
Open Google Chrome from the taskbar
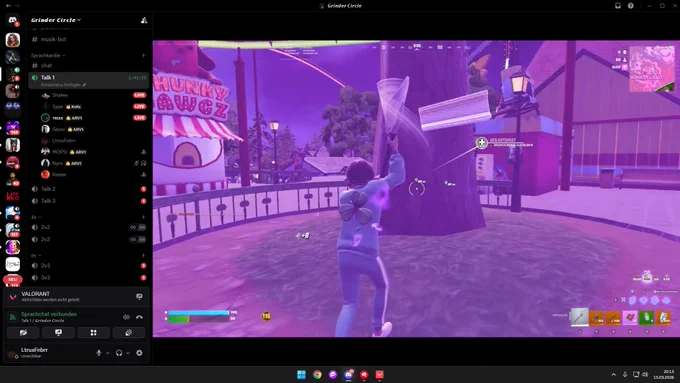[x=317, y=375]
